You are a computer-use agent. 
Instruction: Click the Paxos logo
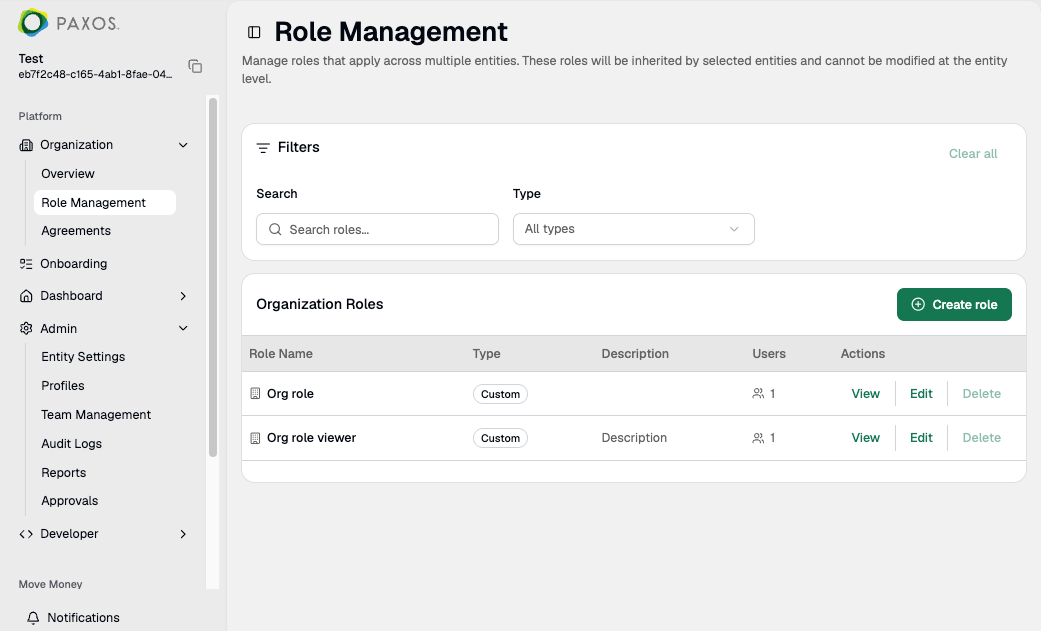coord(69,23)
